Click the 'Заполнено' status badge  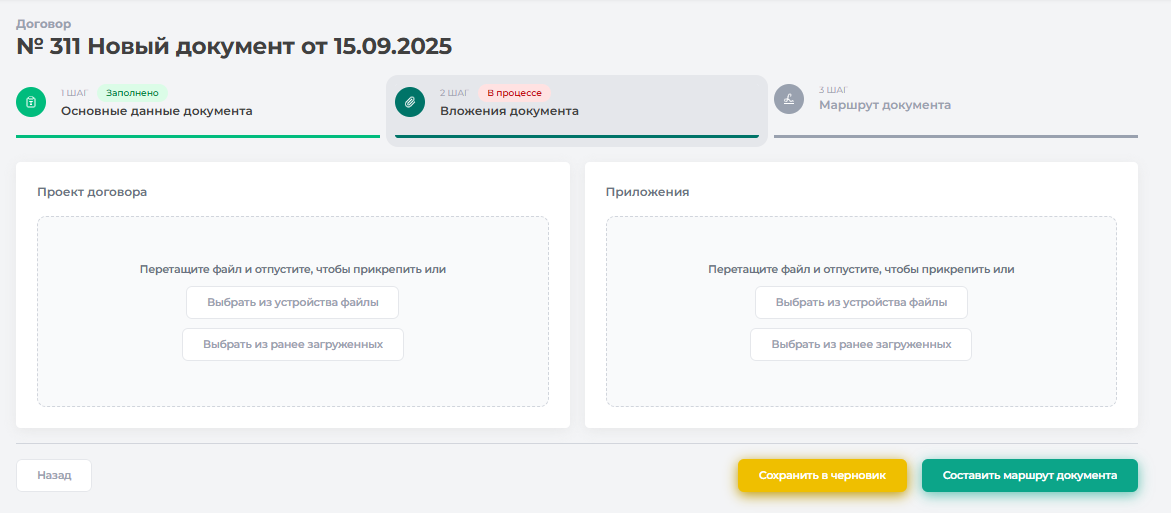[132, 93]
